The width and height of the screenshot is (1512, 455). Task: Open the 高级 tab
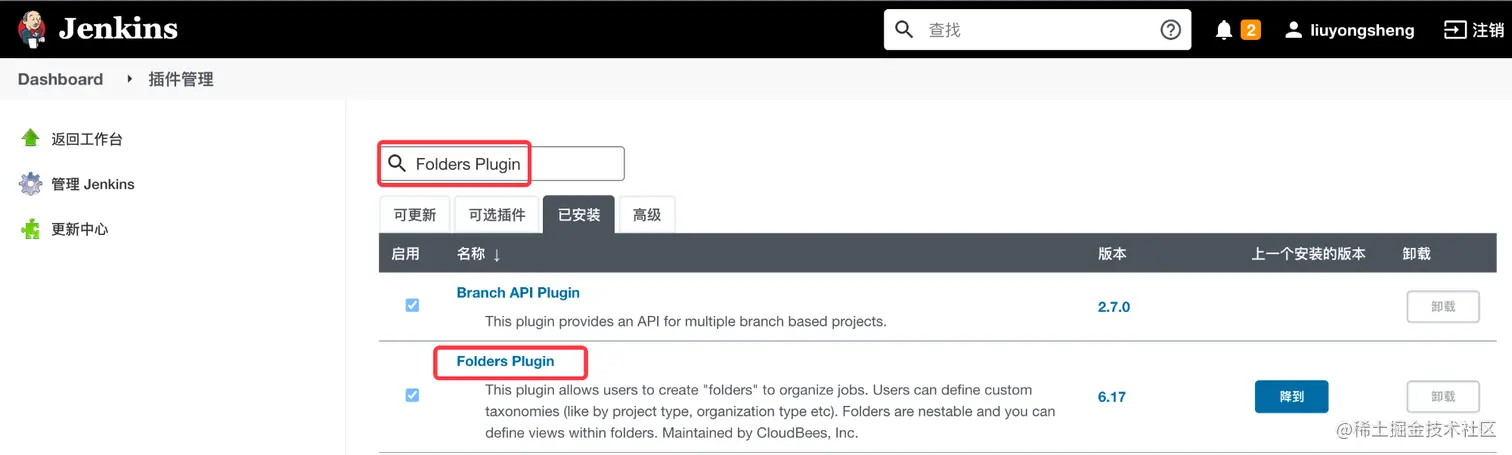[x=647, y=214]
